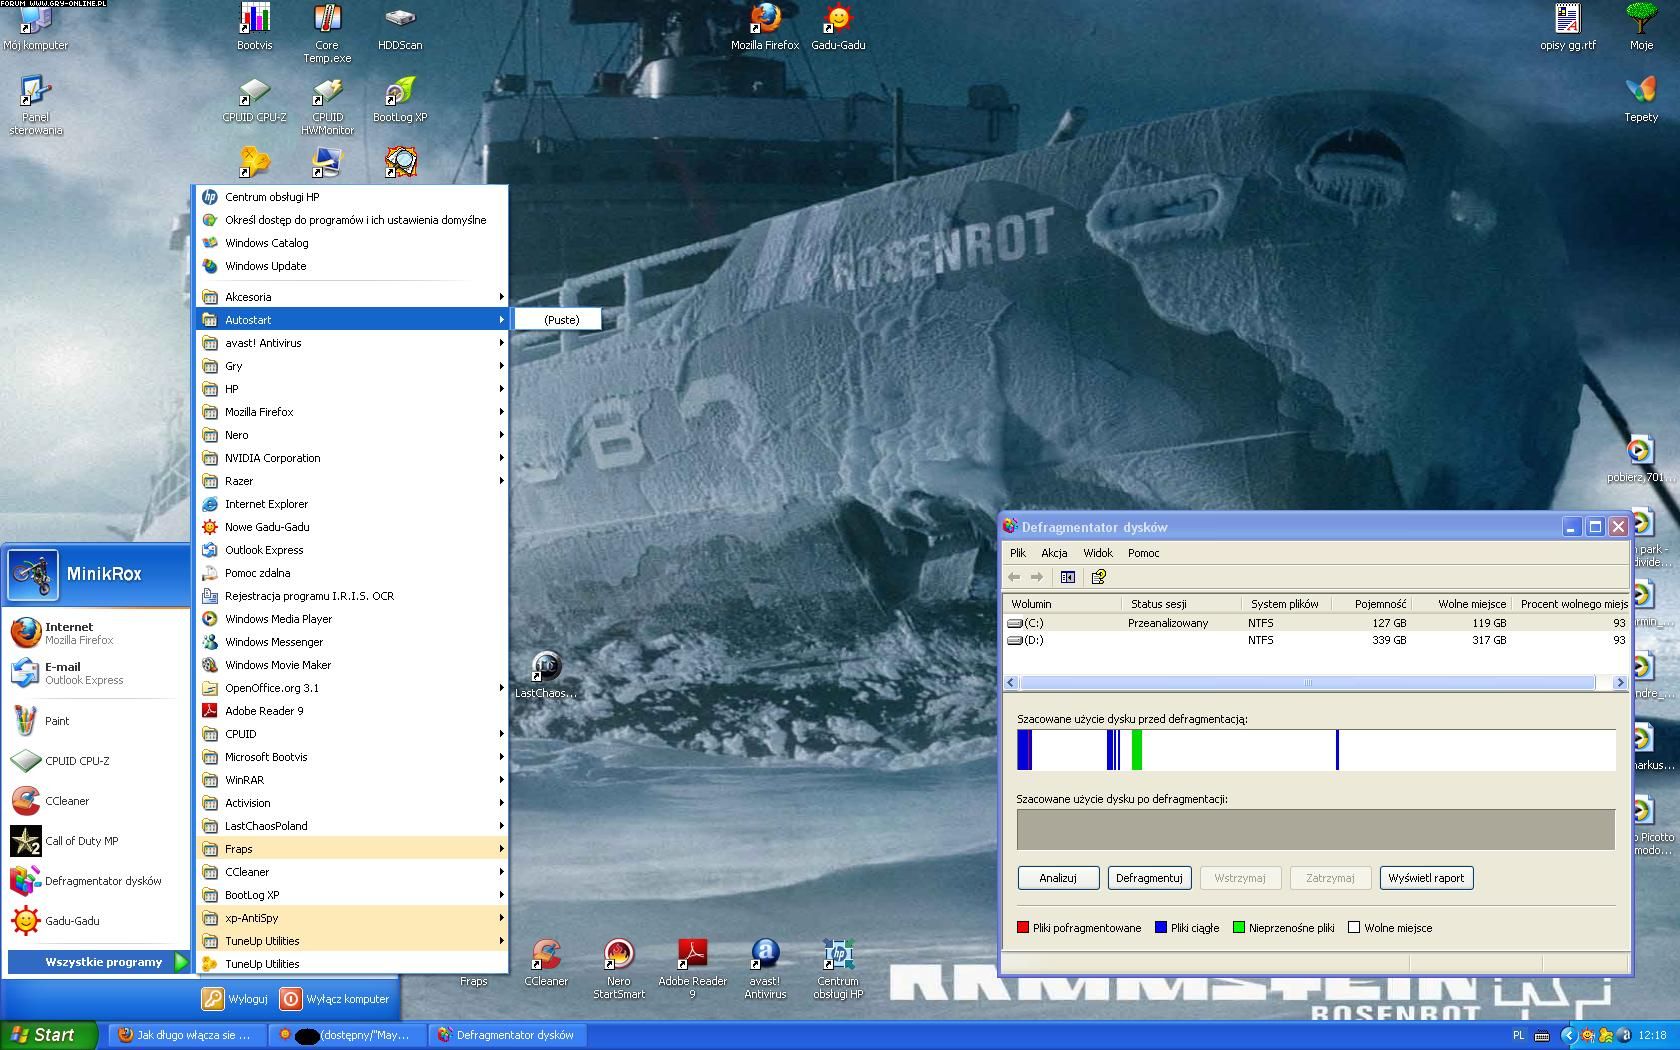Screen dimensions: 1680x1050
Task: Open Widok menu in Defragmentator
Action: pos(1098,553)
